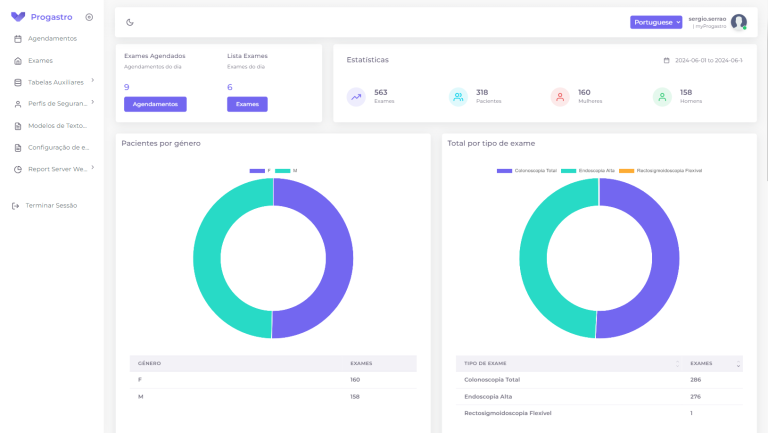
Task: Open Perfis de Seguran... menu item
Action: tap(57, 104)
